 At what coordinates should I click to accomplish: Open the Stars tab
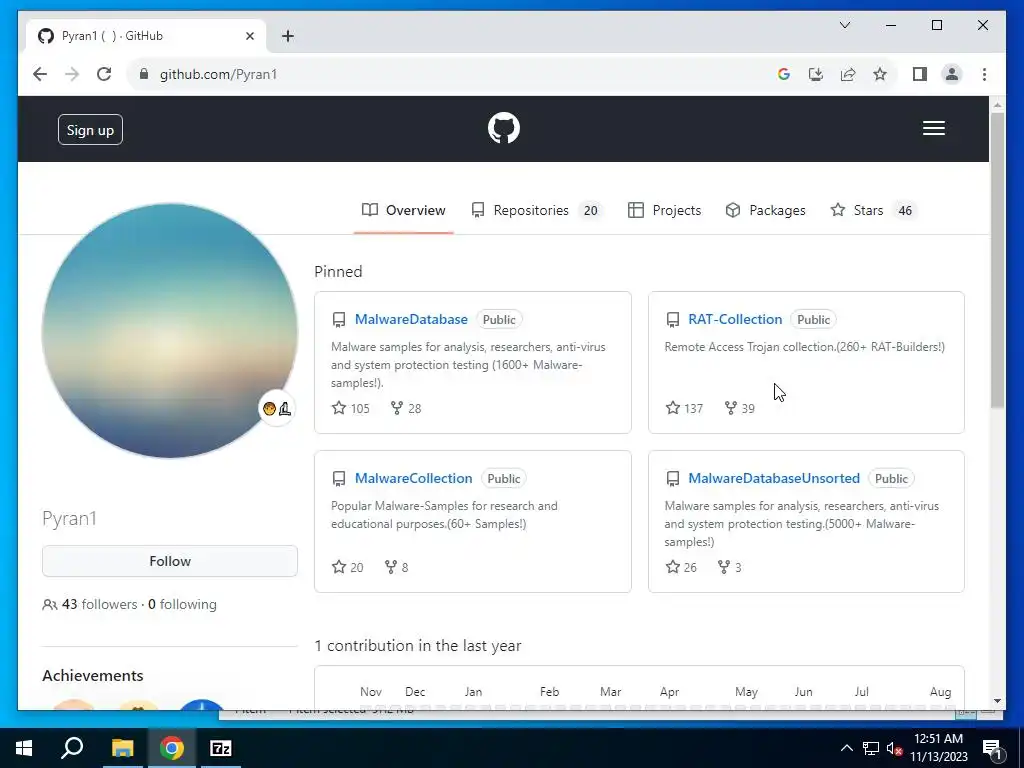[873, 210]
